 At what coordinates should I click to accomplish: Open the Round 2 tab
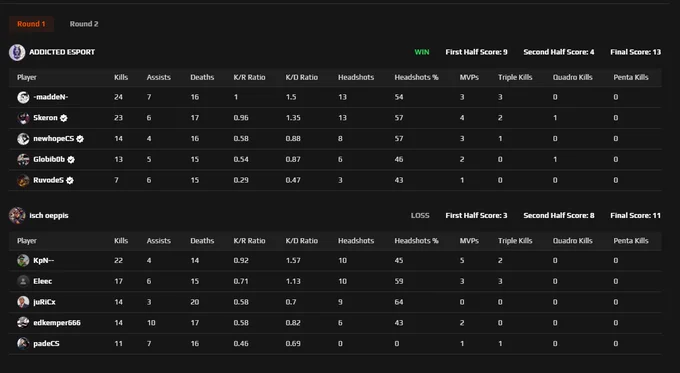click(x=84, y=24)
